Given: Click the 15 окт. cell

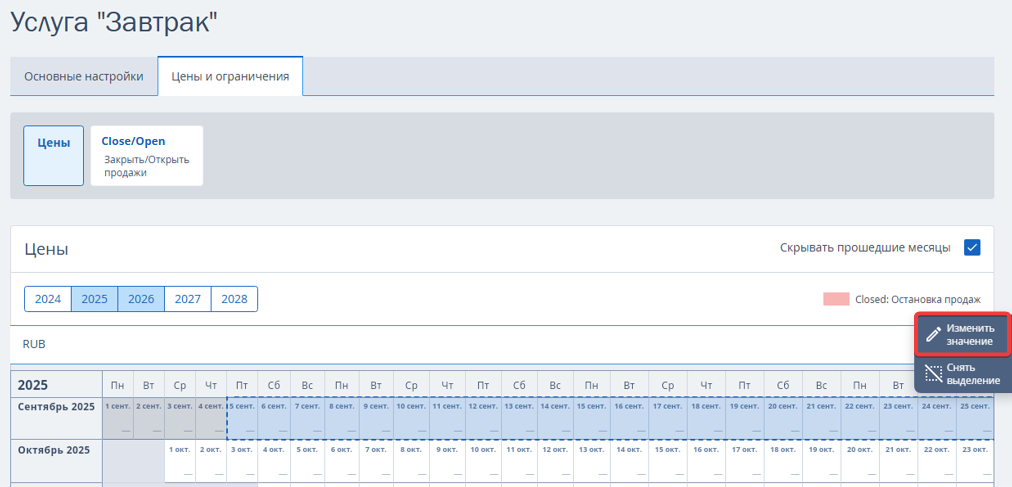Looking at the screenshot, I should pos(668,461).
